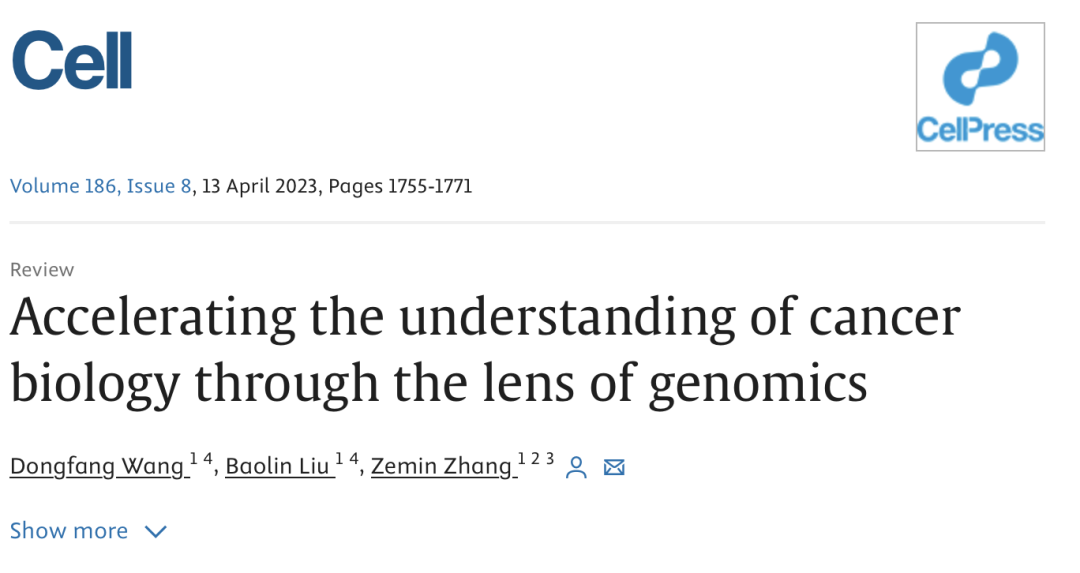The width and height of the screenshot is (1080, 573).
Task: Click the Review article type label
Action: point(42,269)
